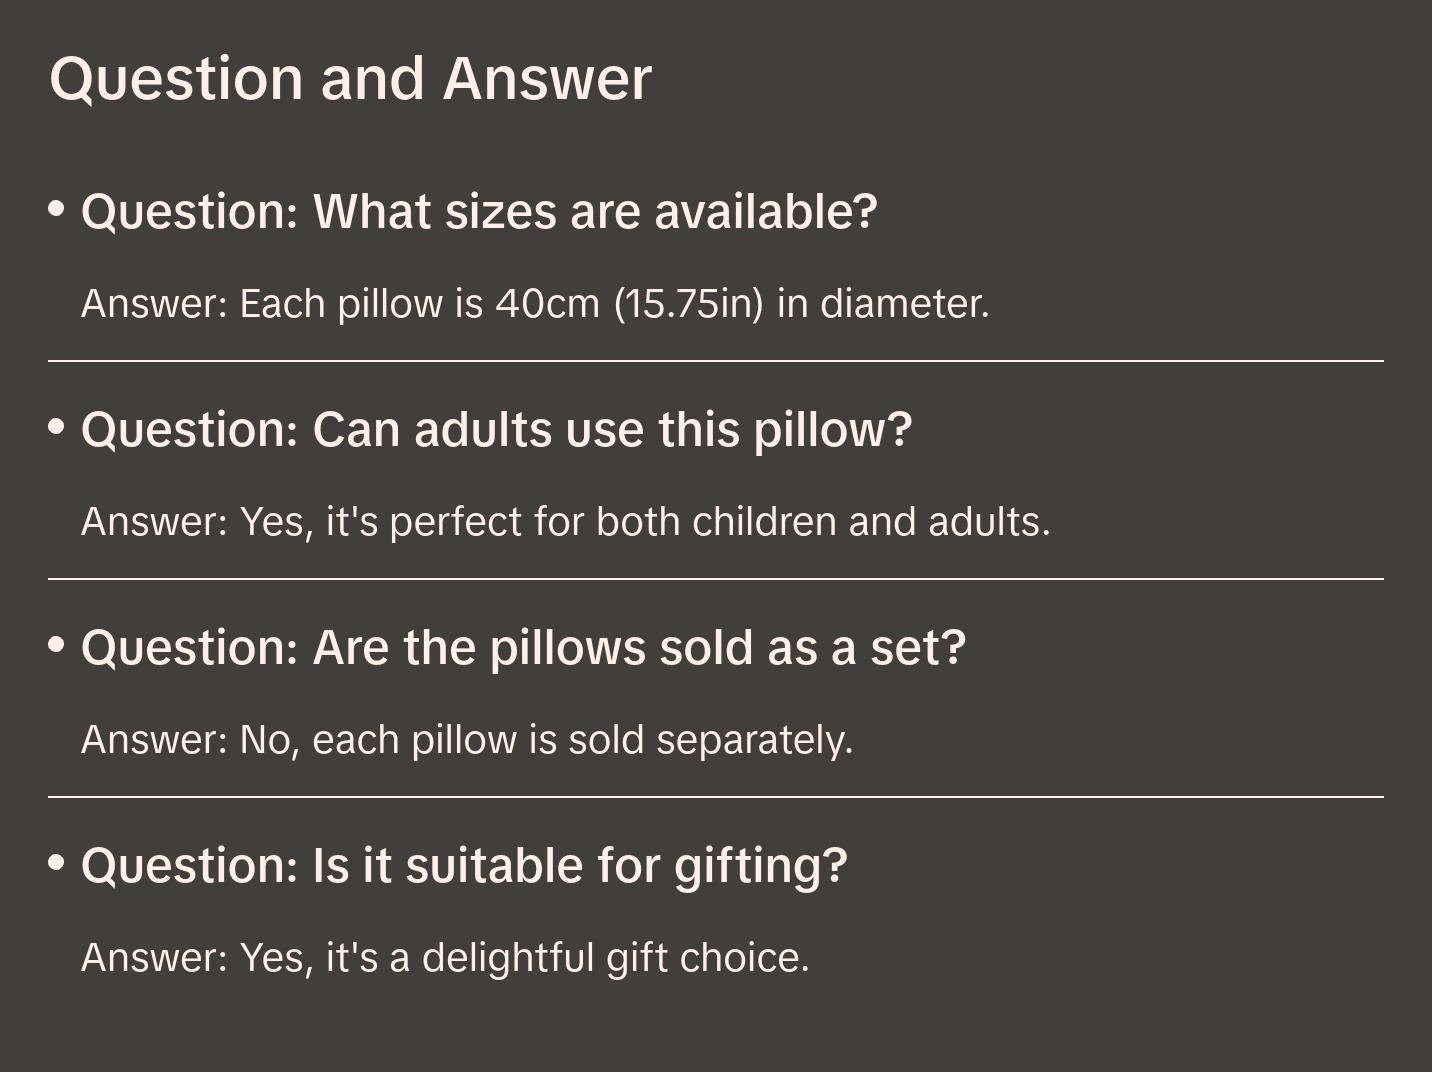Viewport: 1432px width, 1072px height.
Task: Click the bullet before the adults question
Action: [x=57, y=427]
